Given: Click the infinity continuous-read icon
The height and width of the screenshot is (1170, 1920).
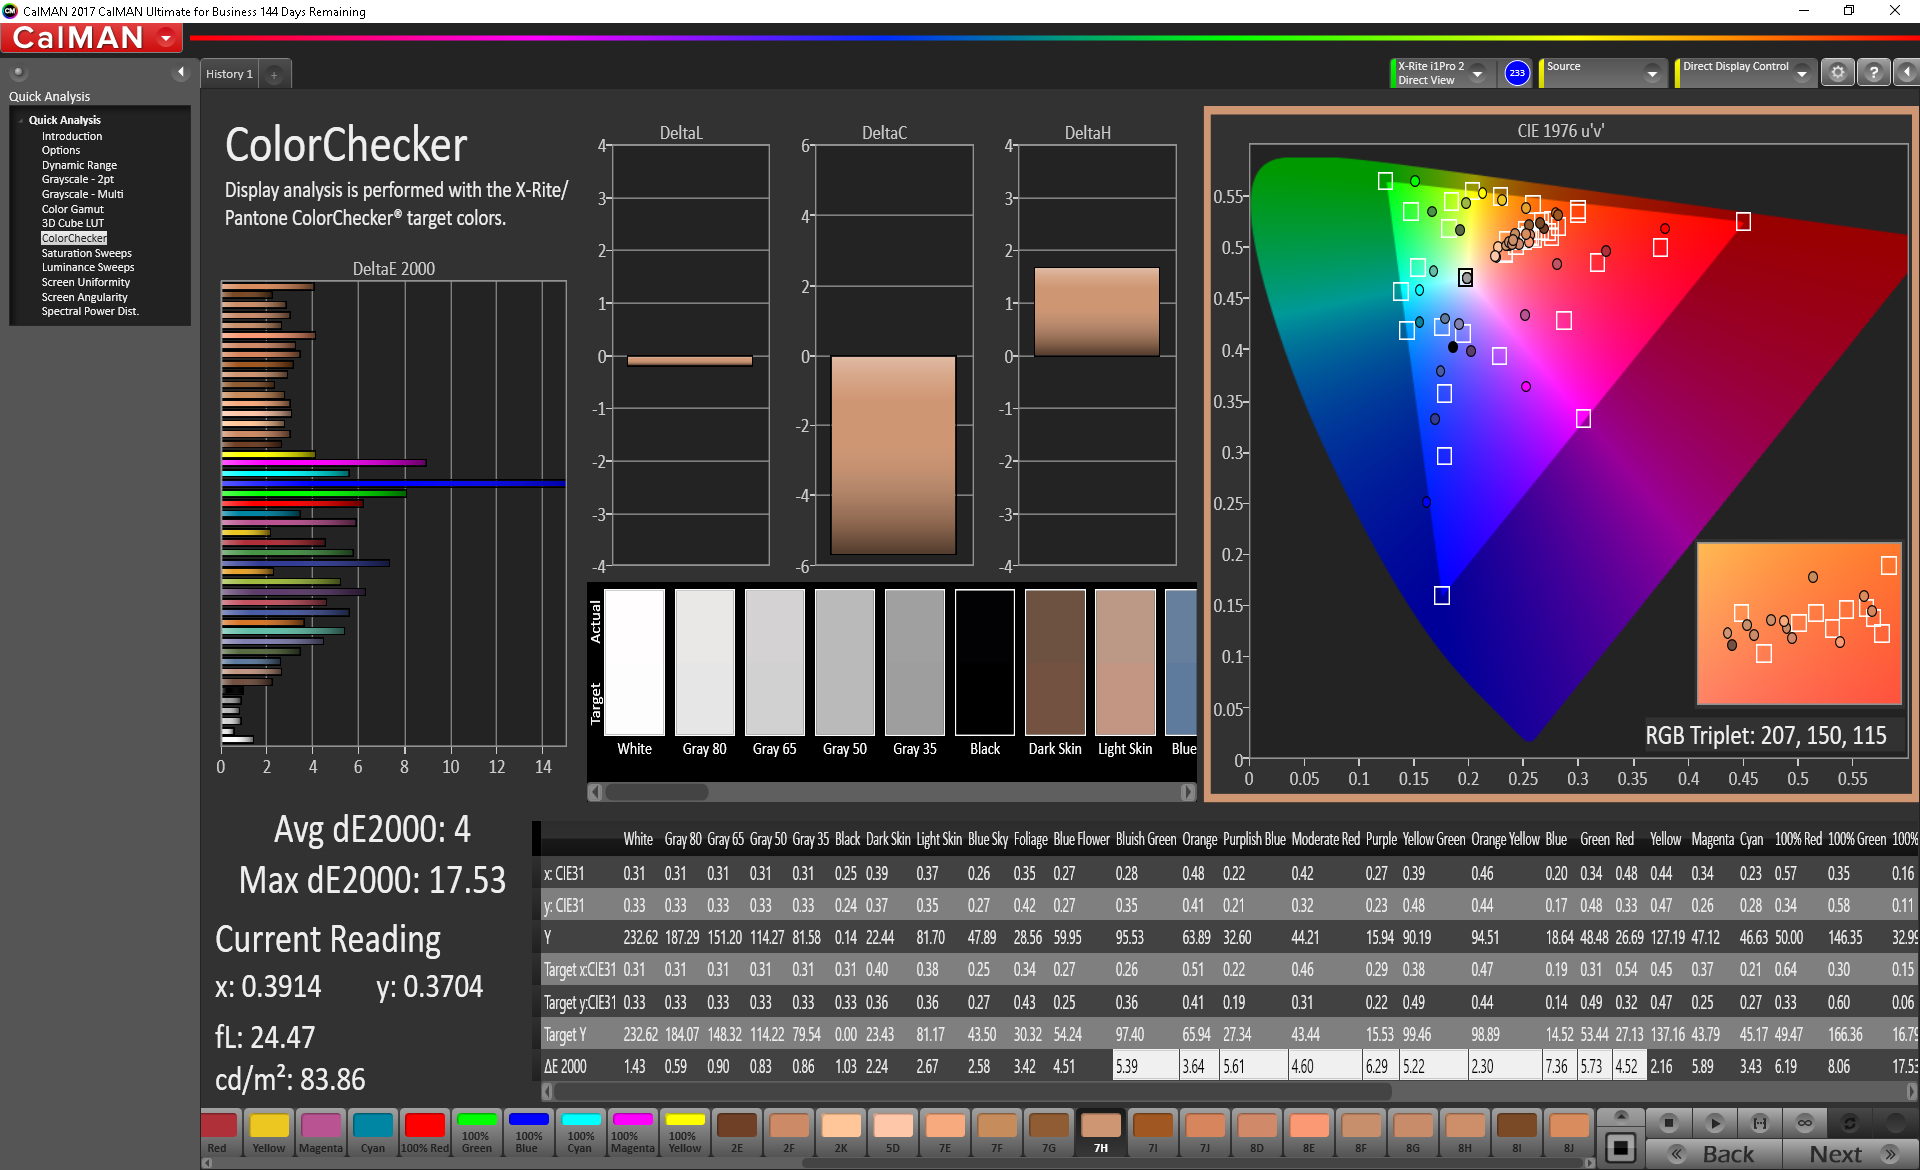Looking at the screenshot, I should coord(1804,1122).
